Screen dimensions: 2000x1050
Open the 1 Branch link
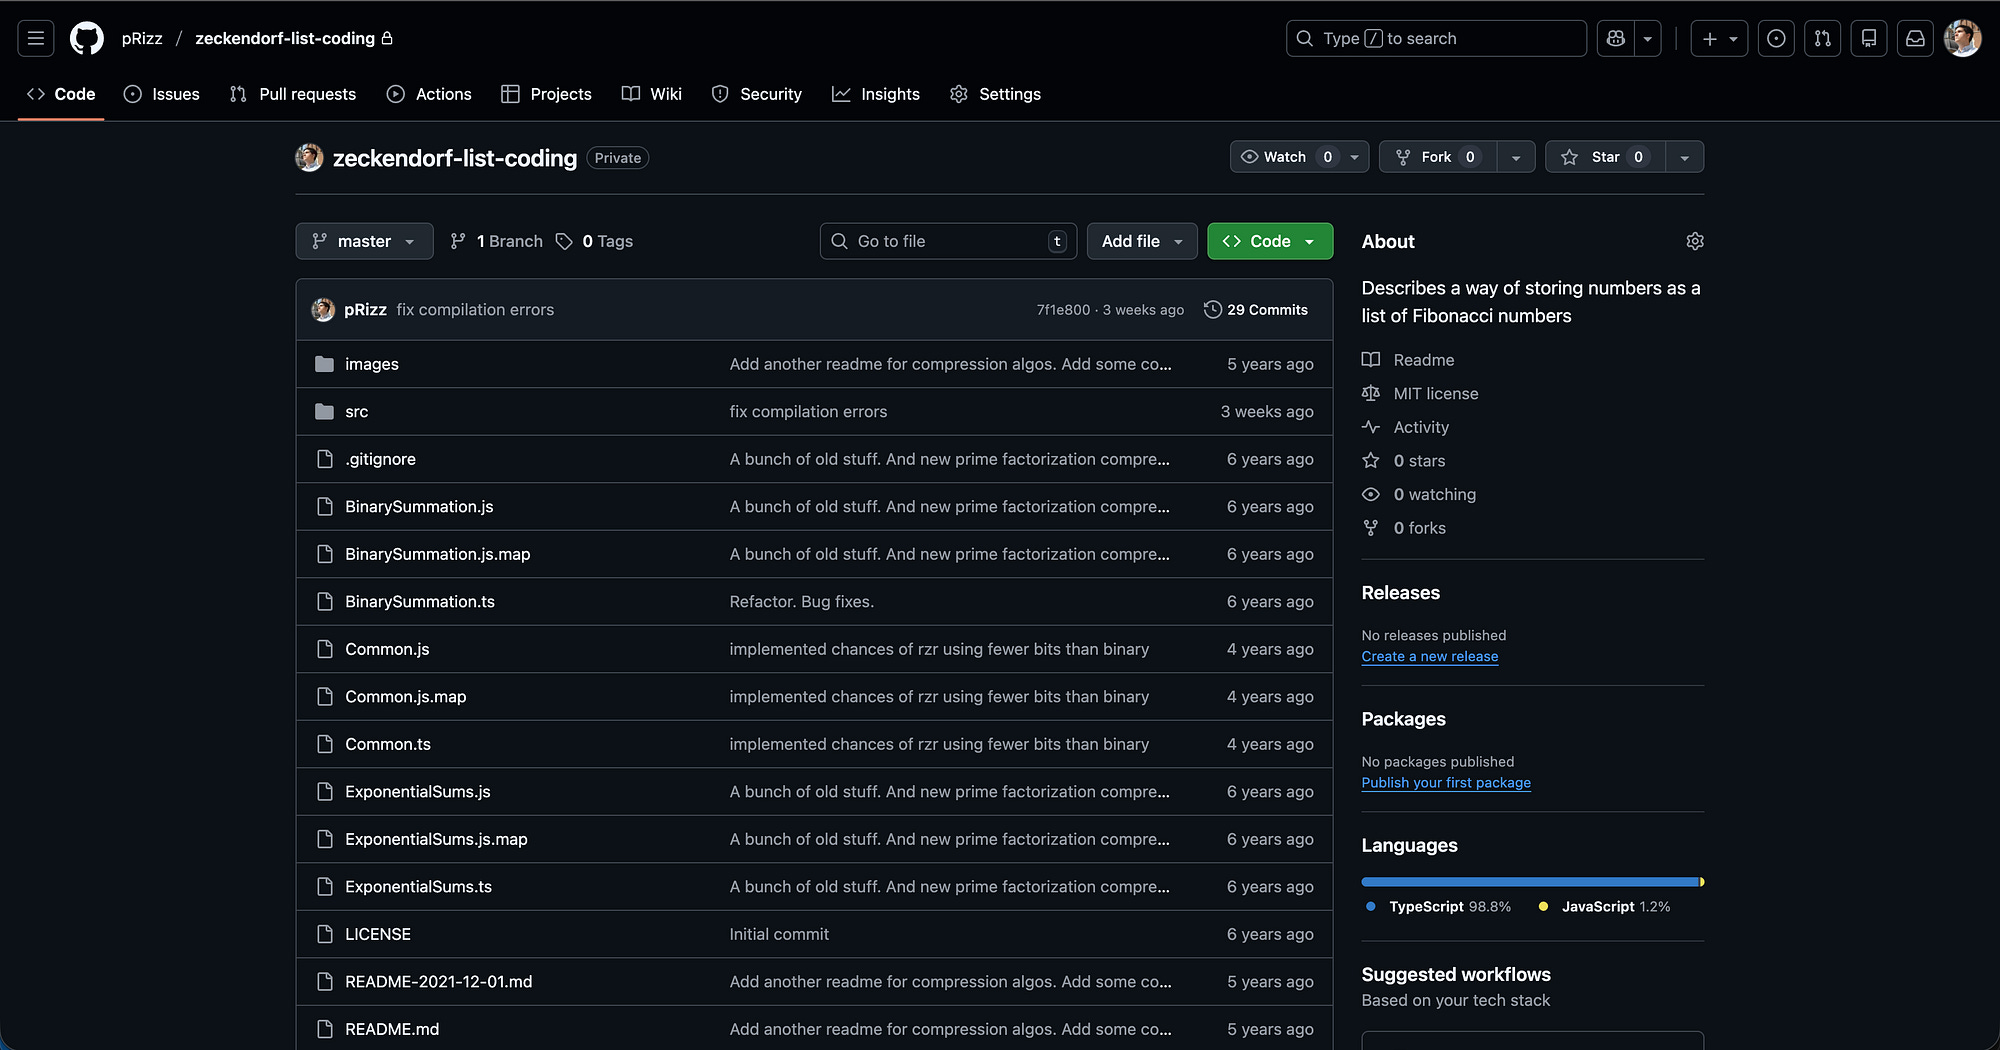click(x=496, y=241)
